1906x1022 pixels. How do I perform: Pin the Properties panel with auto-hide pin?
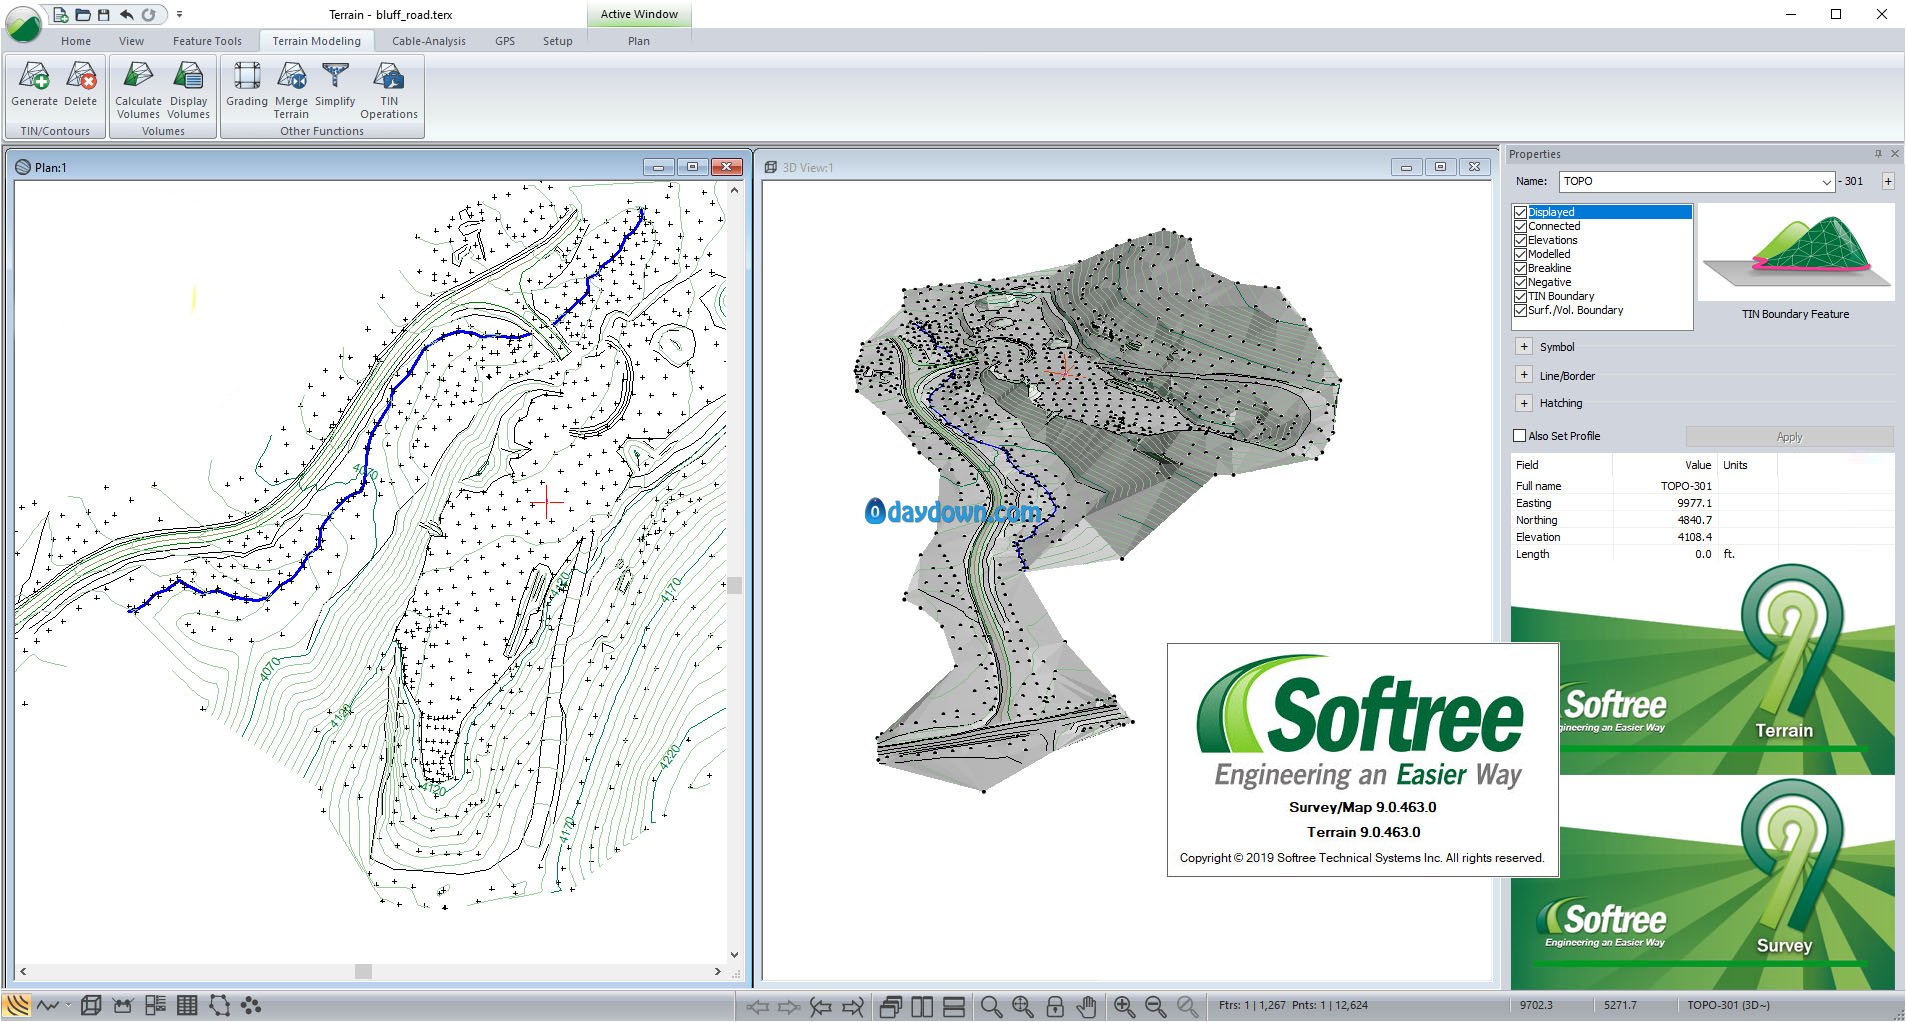(1878, 154)
